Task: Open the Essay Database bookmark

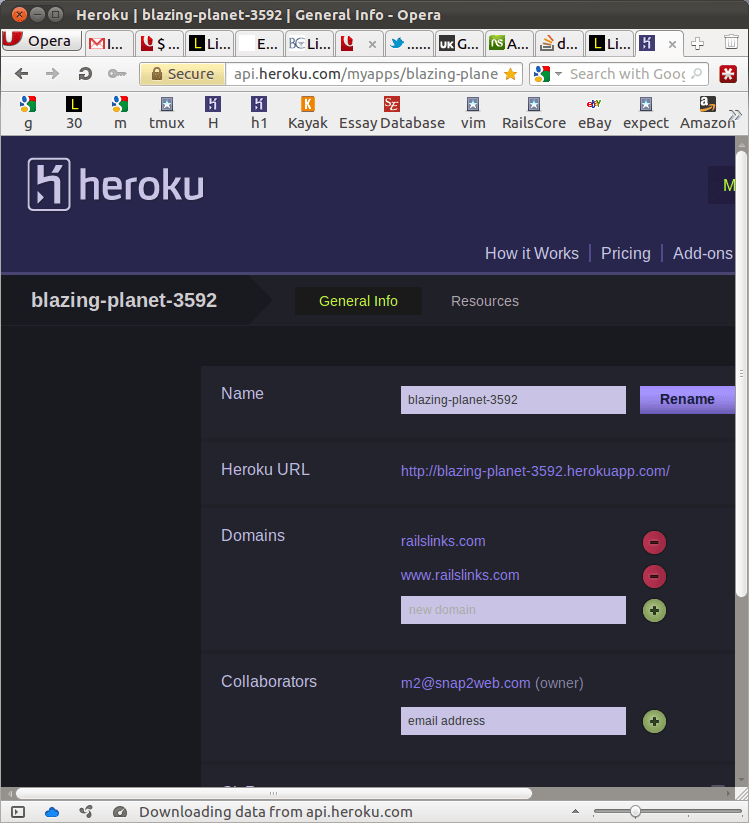Action: [x=392, y=113]
